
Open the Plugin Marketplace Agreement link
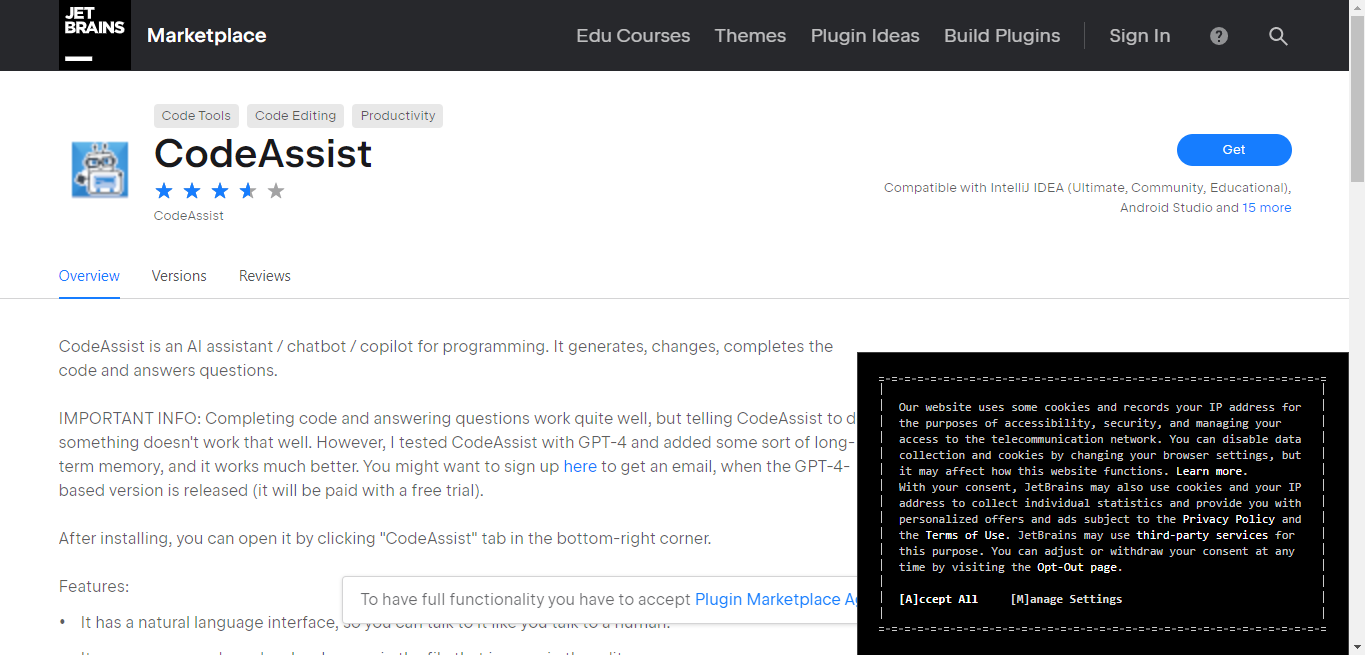point(776,600)
